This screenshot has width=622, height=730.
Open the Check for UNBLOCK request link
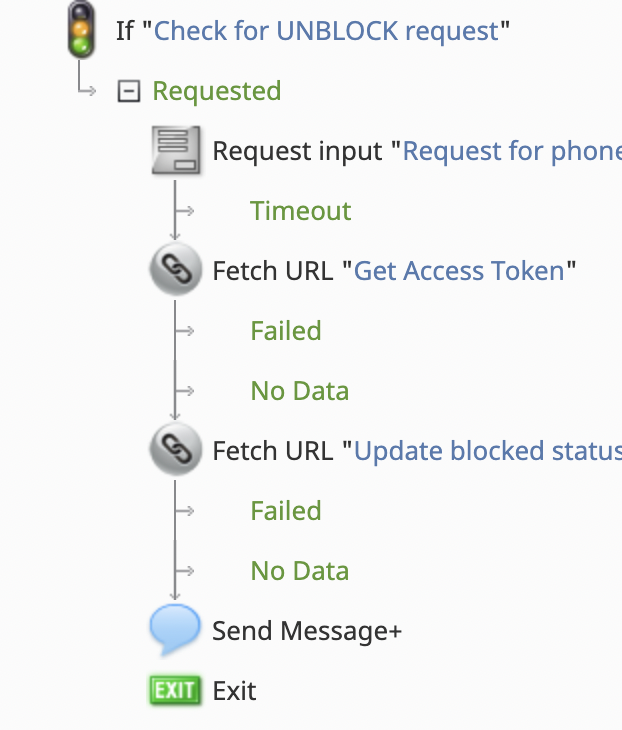327,31
